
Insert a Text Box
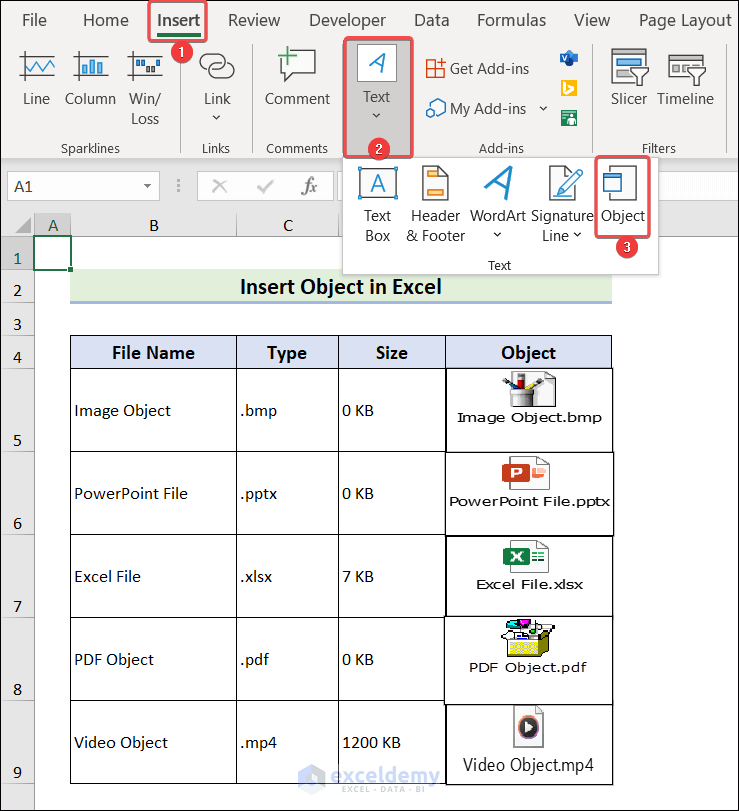378,204
